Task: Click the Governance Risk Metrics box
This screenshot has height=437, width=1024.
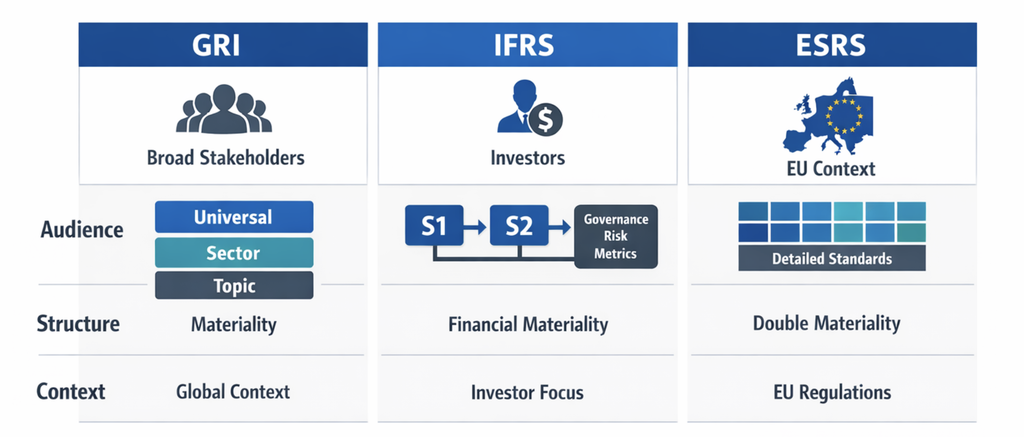Action: click(616, 236)
